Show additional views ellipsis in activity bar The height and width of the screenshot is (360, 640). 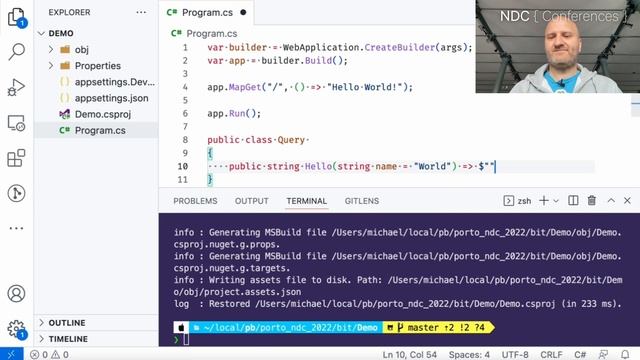(16, 228)
